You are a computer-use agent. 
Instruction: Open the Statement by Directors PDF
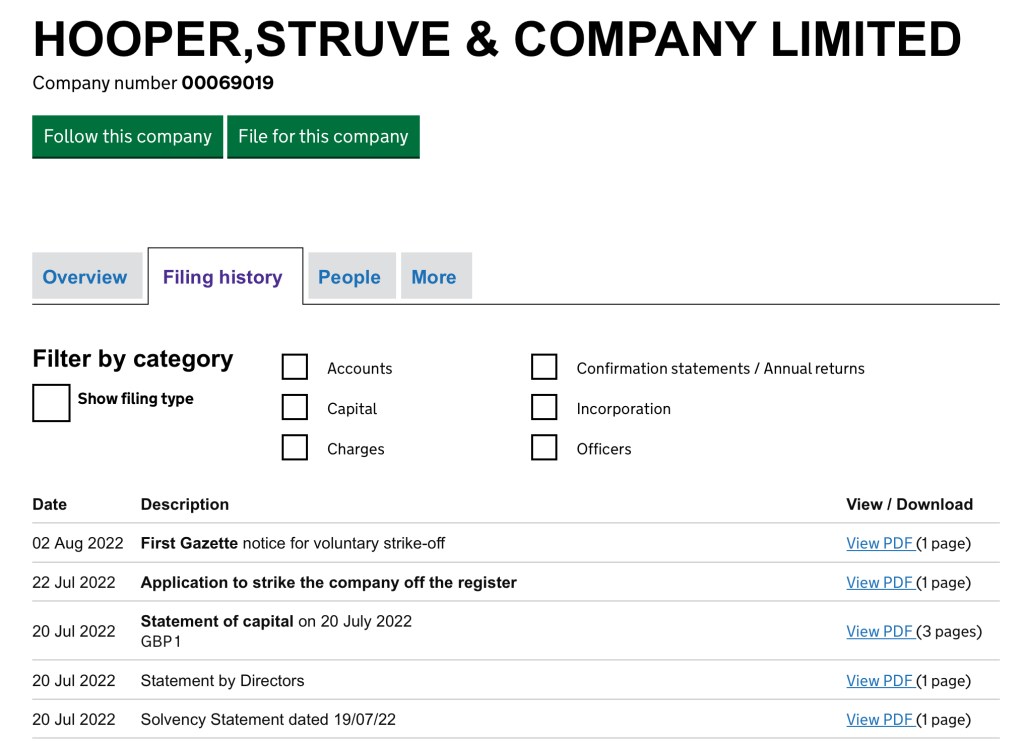(879, 681)
